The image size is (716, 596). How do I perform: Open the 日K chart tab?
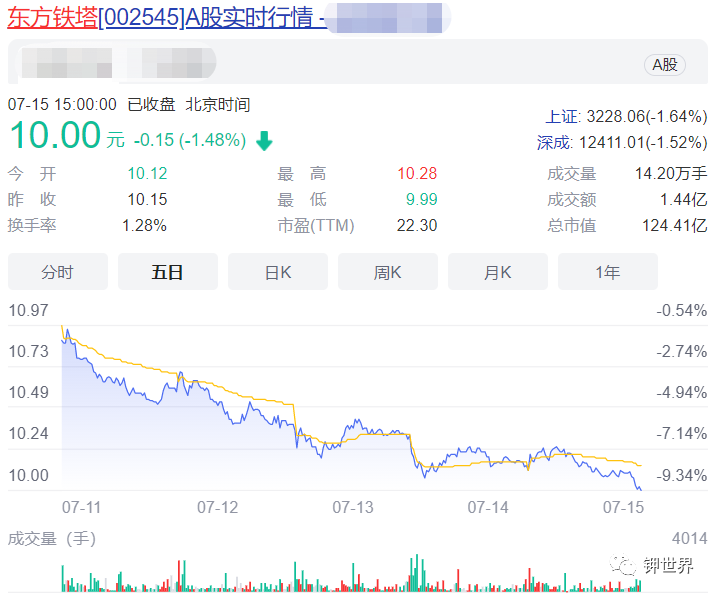coord(278,272)
